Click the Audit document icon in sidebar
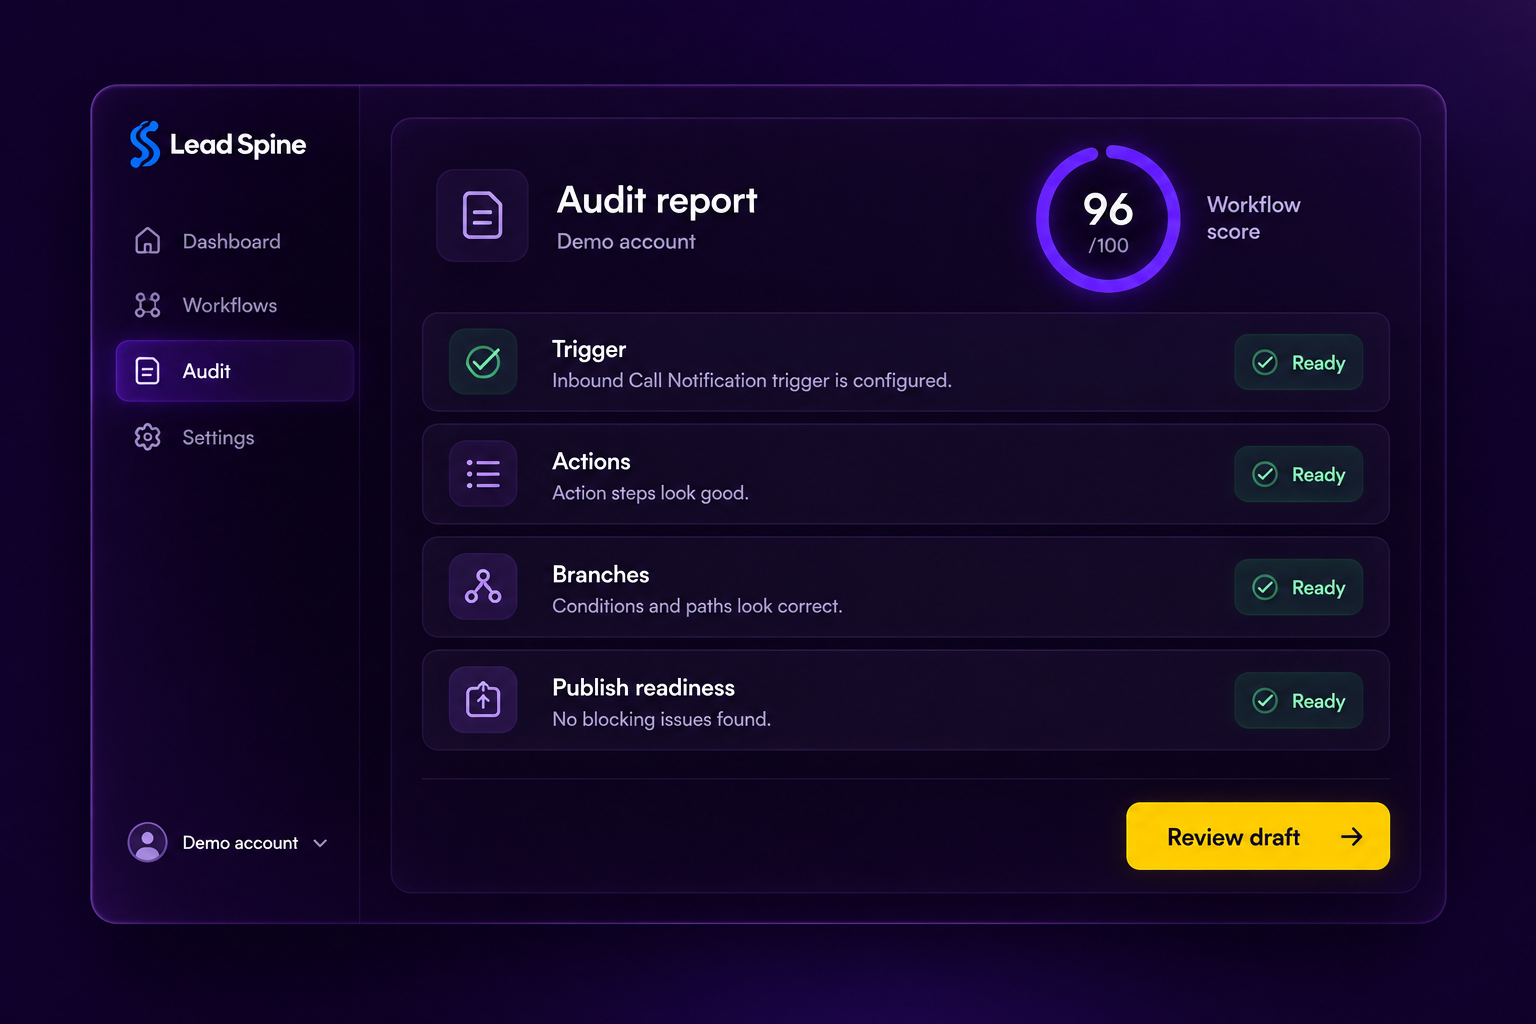Viewport: 1536px width, 1024px height. pos(147,371)
